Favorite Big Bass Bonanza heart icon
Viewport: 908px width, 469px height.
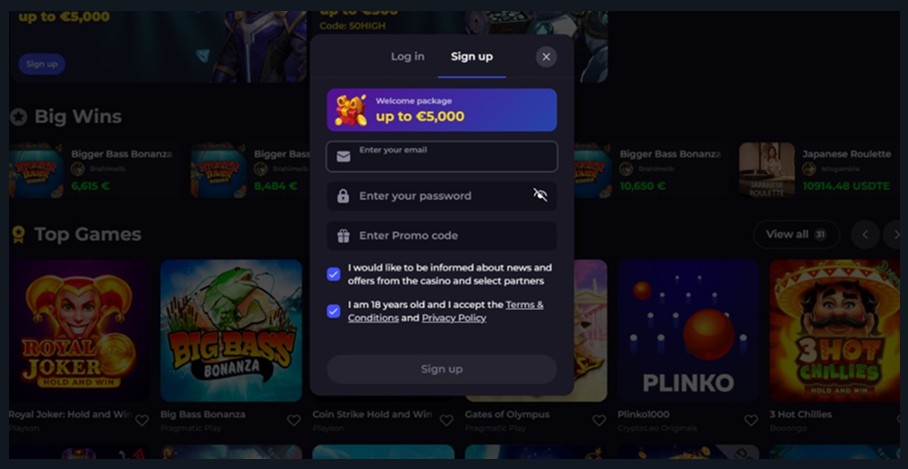[294, 420]
